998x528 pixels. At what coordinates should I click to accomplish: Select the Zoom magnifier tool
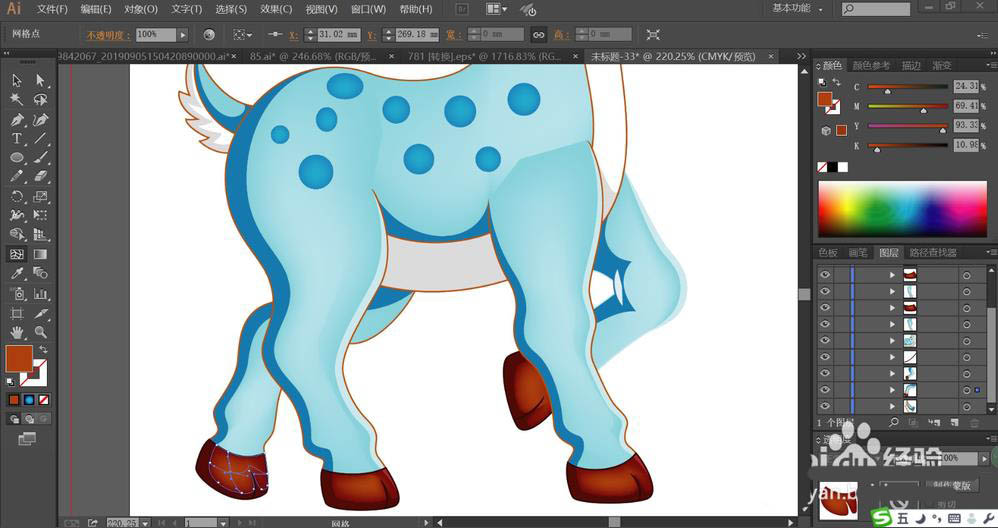coord(40,332)
